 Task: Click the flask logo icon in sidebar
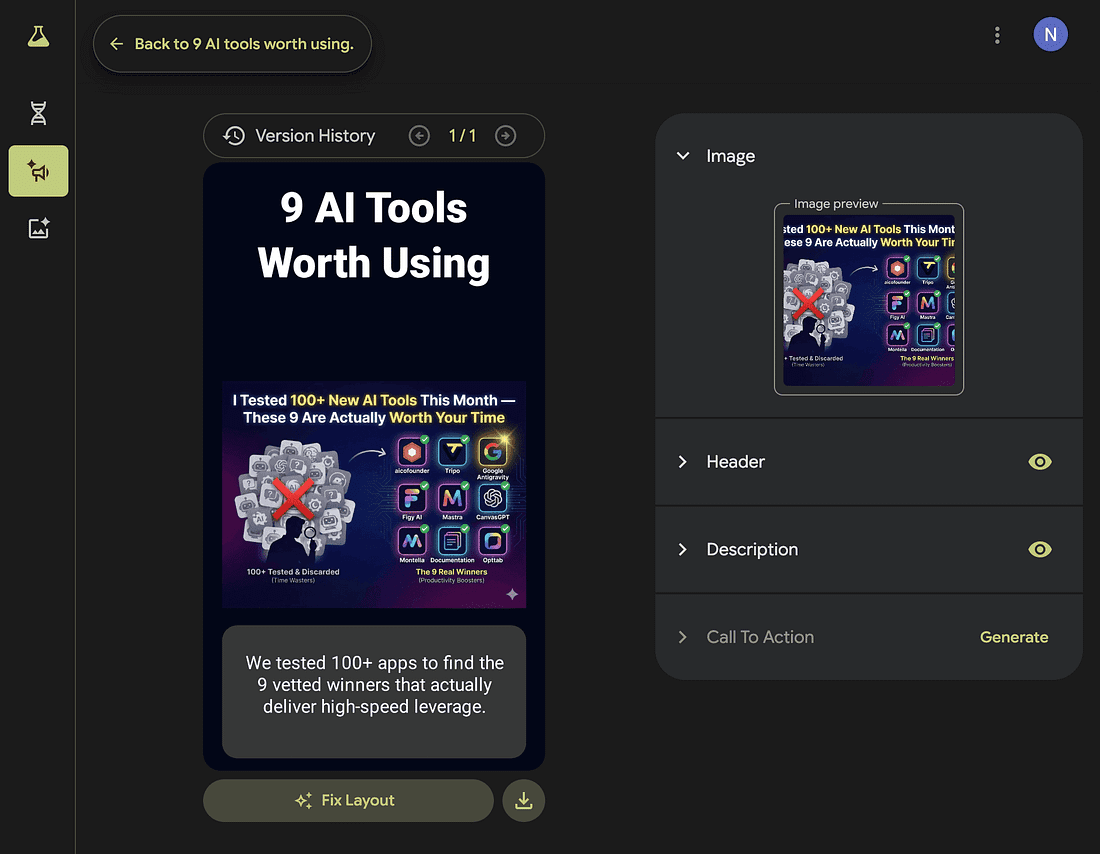(x=38, y=37)
